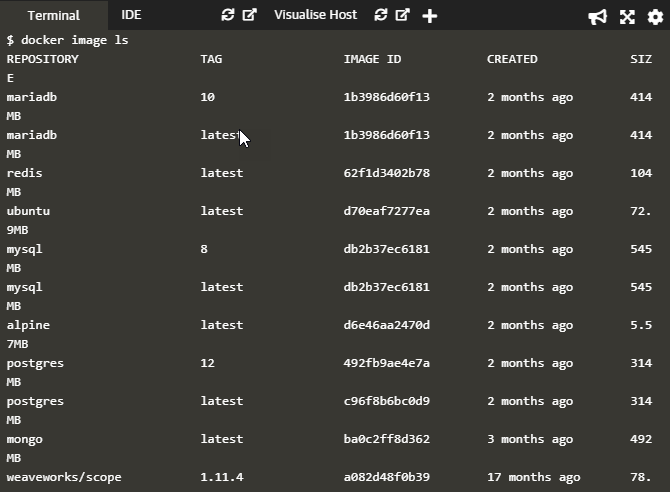Click the REPOSITORY column header

click(x=42, y=59)
